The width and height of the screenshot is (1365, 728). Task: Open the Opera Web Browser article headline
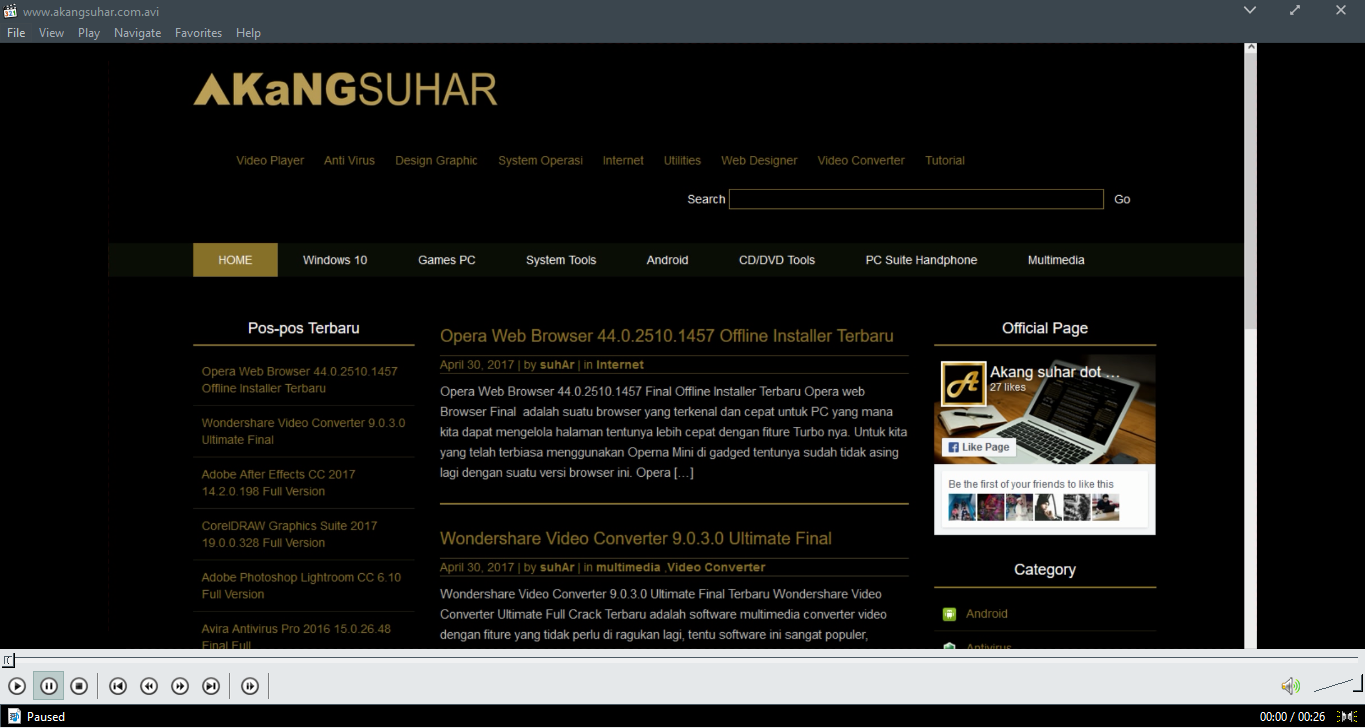click(x=667, y=336)
